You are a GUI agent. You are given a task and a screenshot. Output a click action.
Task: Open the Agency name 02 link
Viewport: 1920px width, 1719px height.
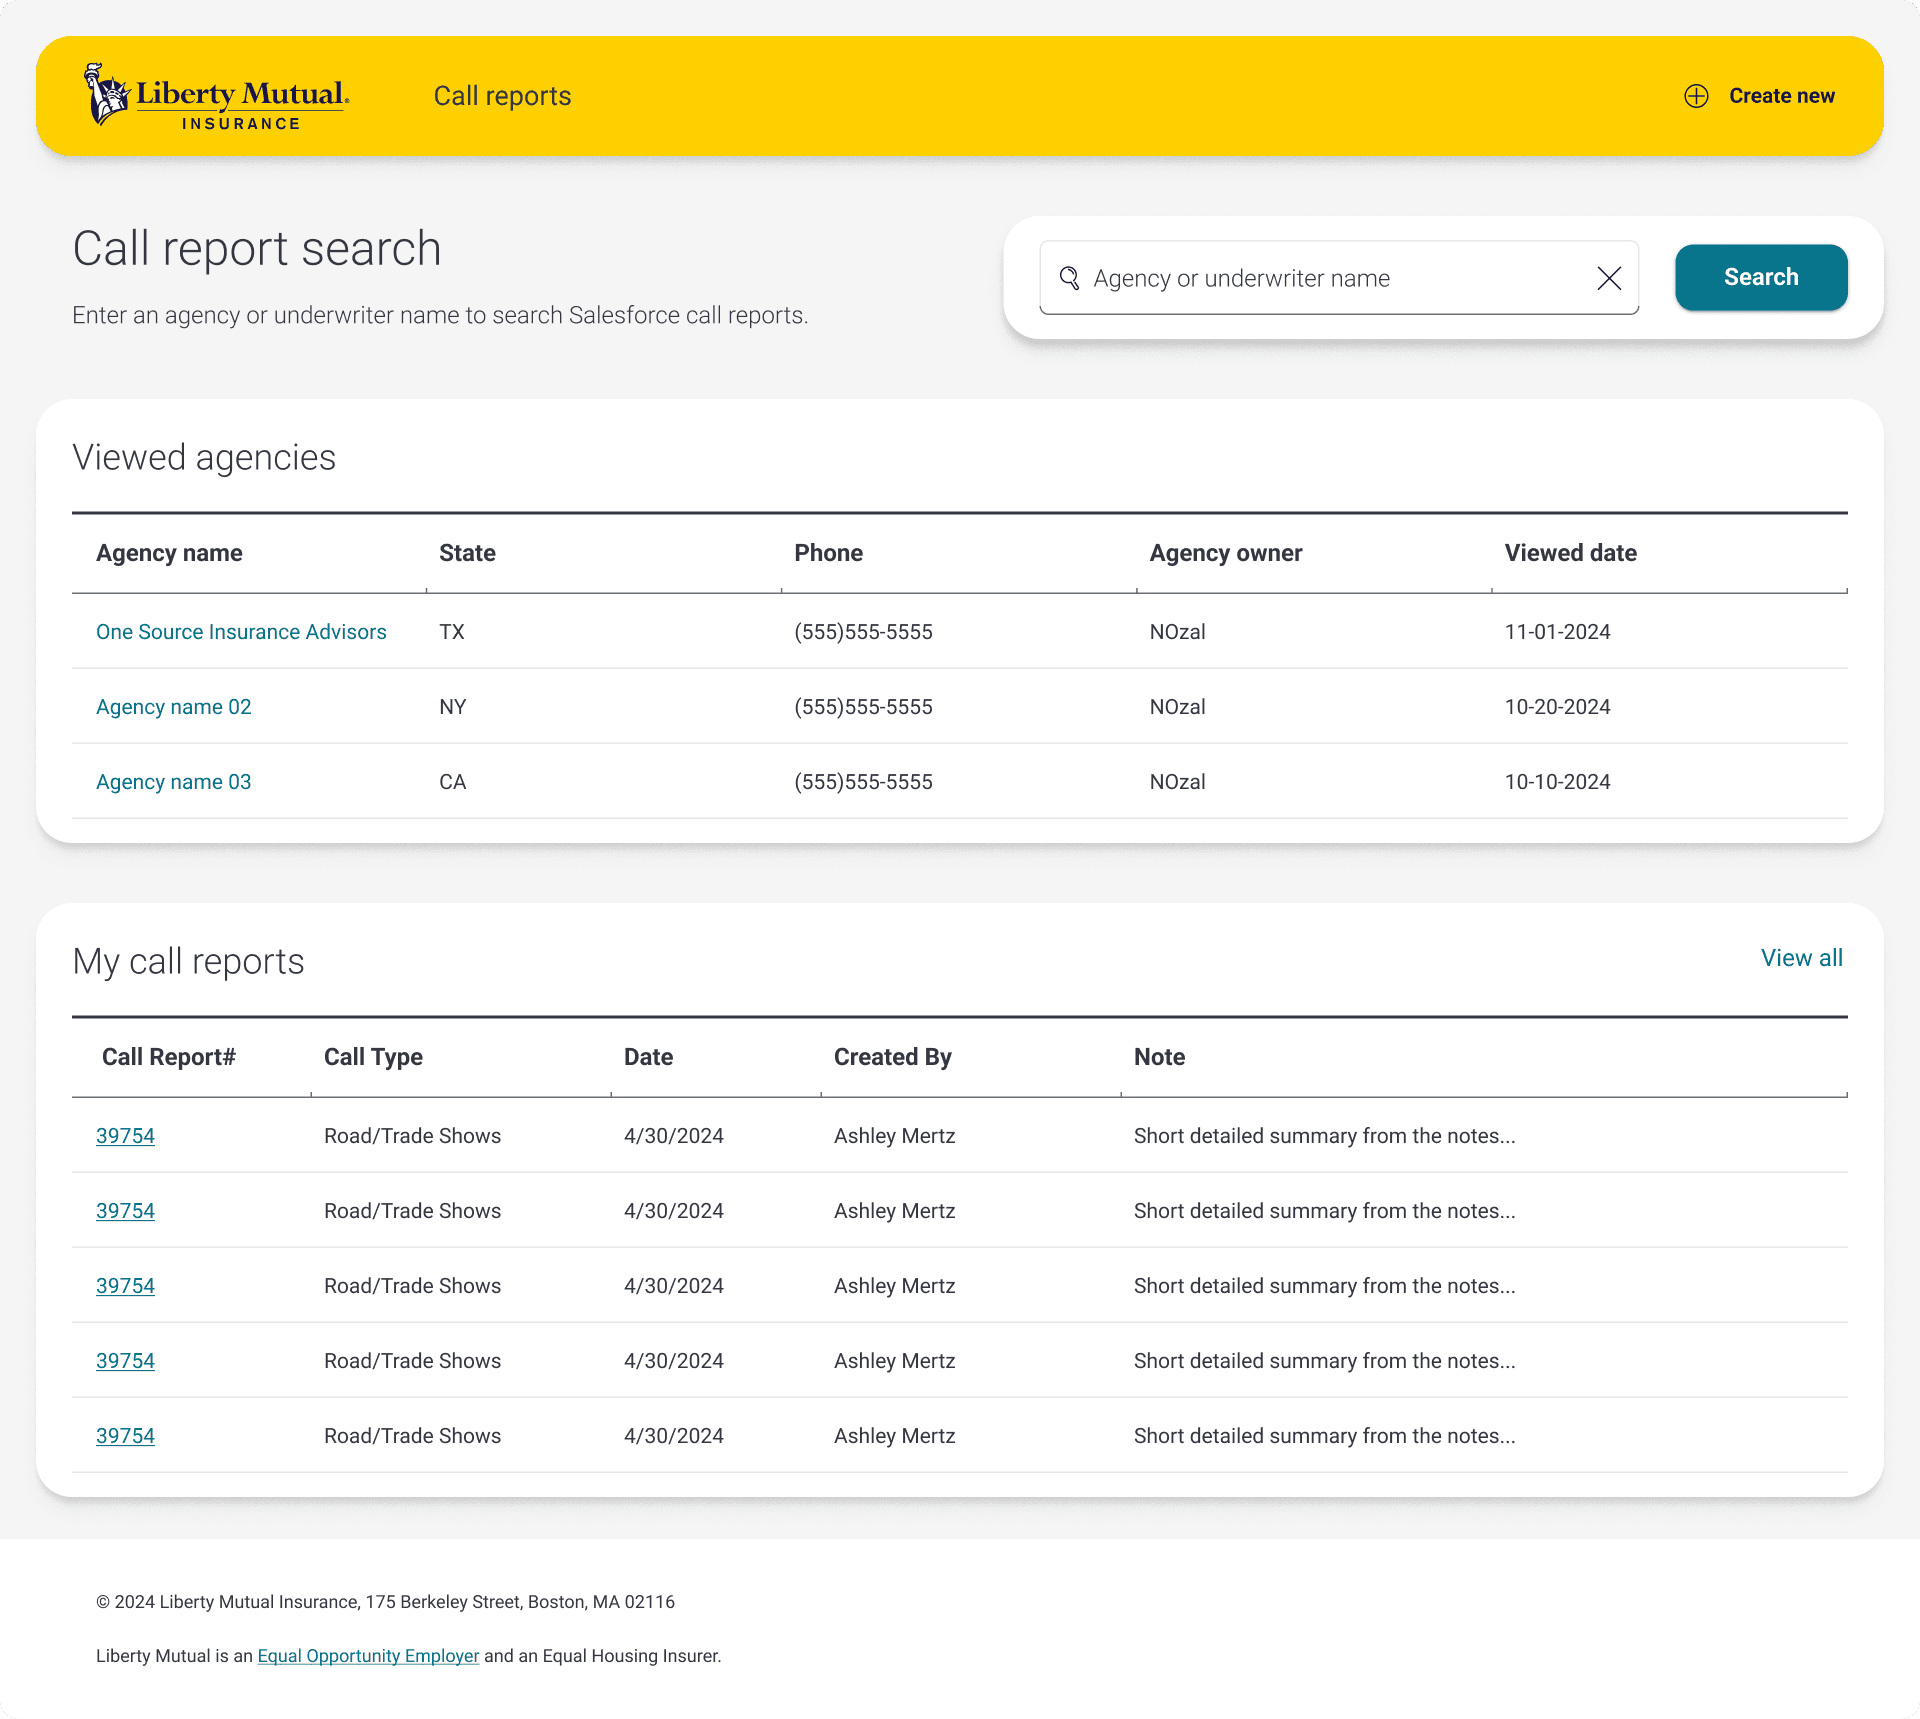(173, 707)
